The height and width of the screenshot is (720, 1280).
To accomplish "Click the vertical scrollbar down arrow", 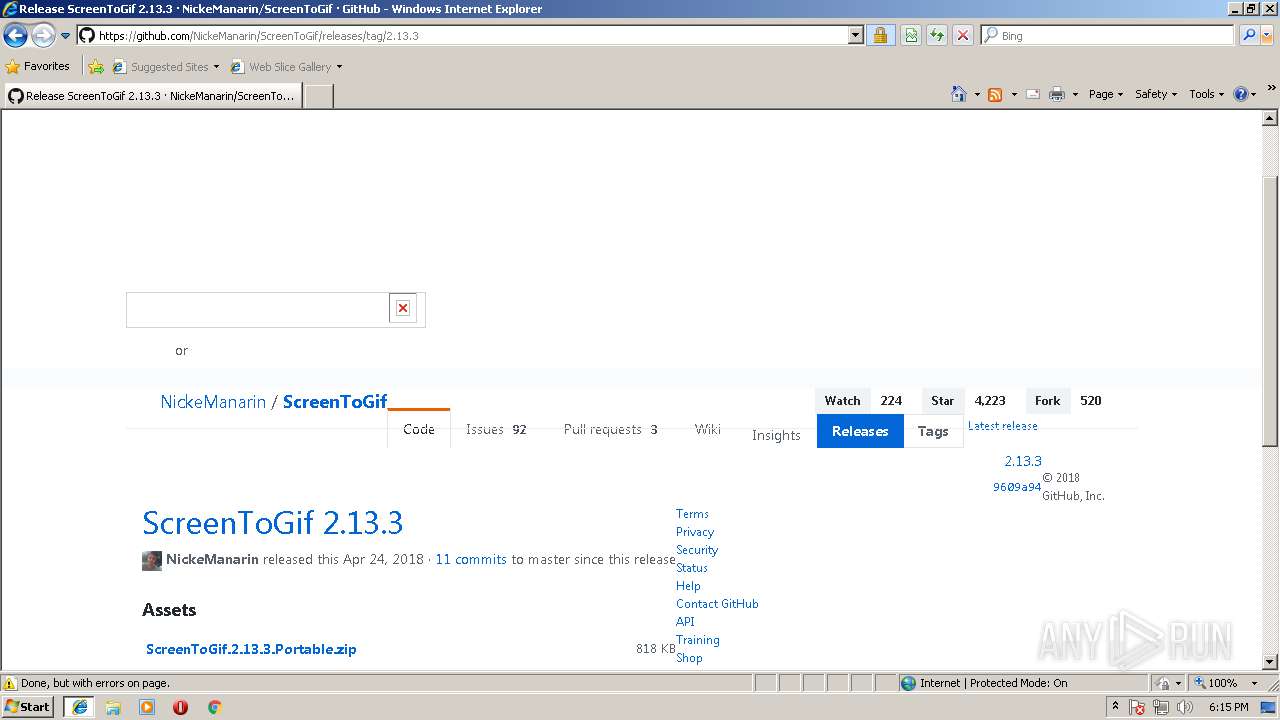I will coord(1270,661).
